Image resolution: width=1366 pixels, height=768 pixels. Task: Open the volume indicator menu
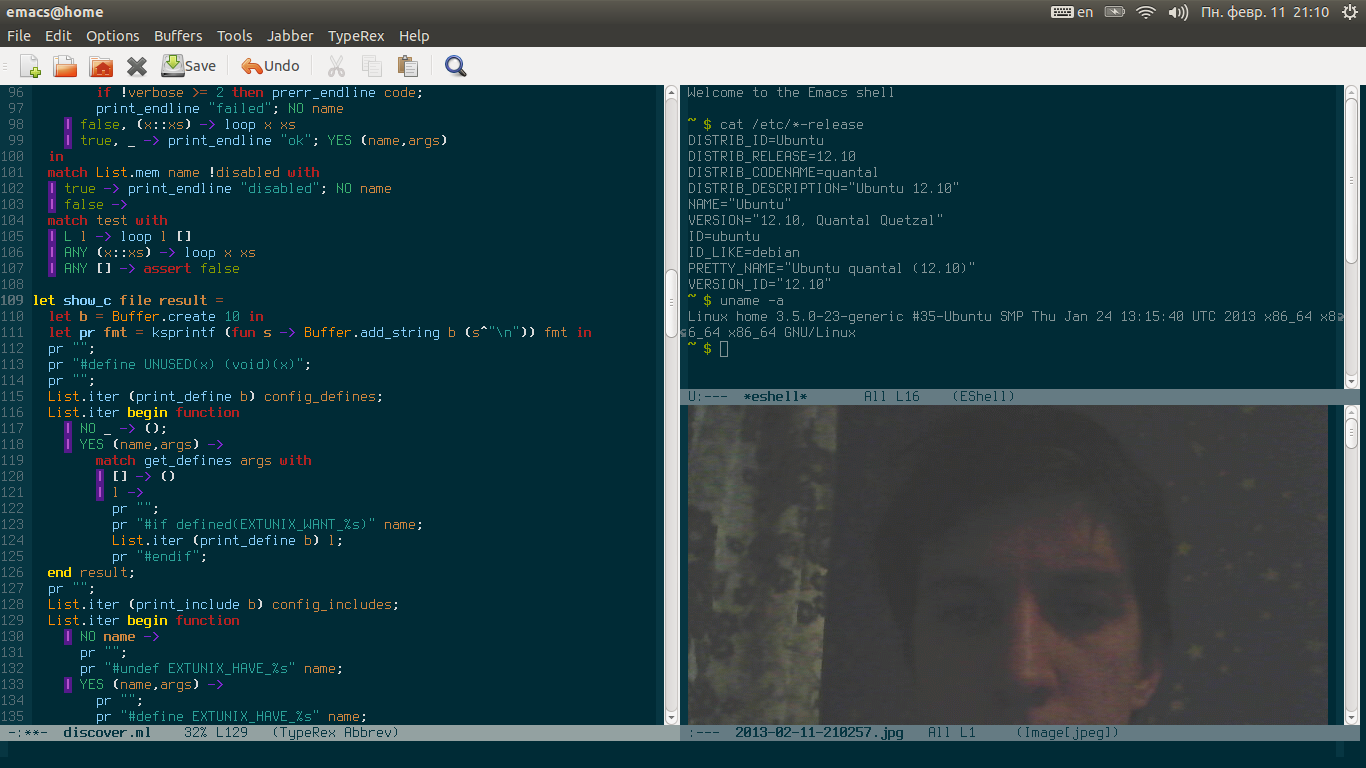pos(1178,12)
